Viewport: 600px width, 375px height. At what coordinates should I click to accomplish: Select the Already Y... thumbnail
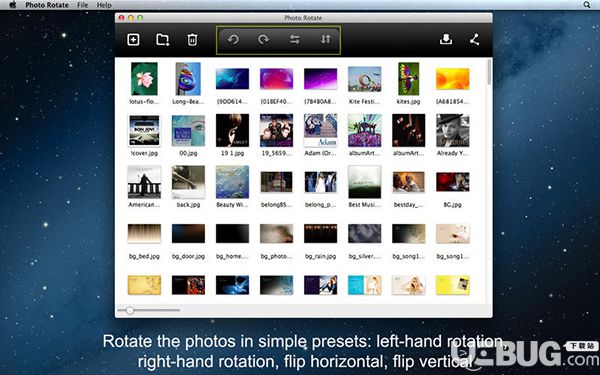(453, 130)
